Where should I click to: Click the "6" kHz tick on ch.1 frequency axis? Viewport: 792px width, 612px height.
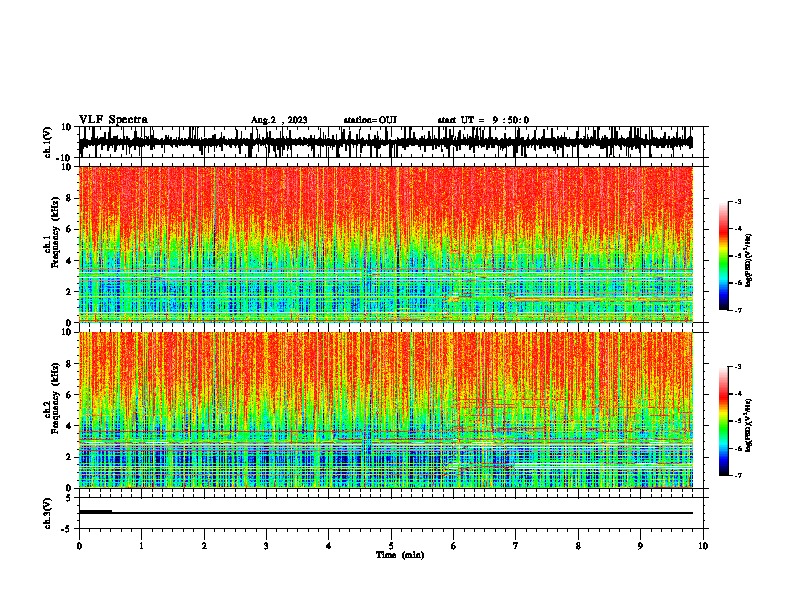pyautogui.click(x=69, y=230)
